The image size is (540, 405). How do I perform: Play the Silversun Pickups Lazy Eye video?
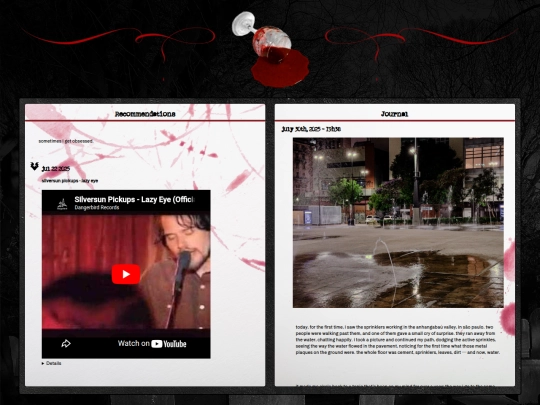click(x=126, y=274)
